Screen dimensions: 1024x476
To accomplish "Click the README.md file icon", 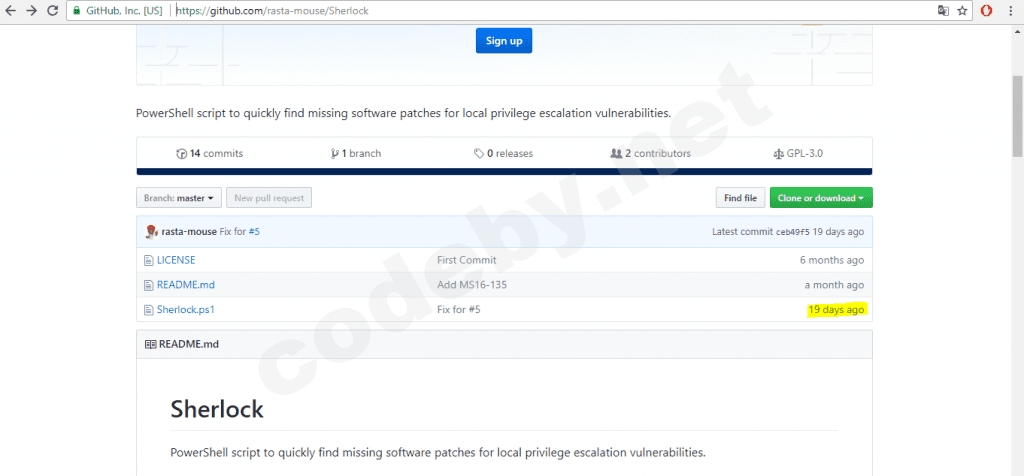I will pos(148,285).
